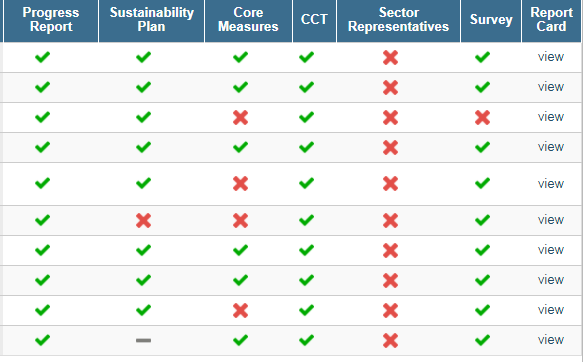Open the first row's report card view link
The image size is (585, 362).
coord(551,57)
